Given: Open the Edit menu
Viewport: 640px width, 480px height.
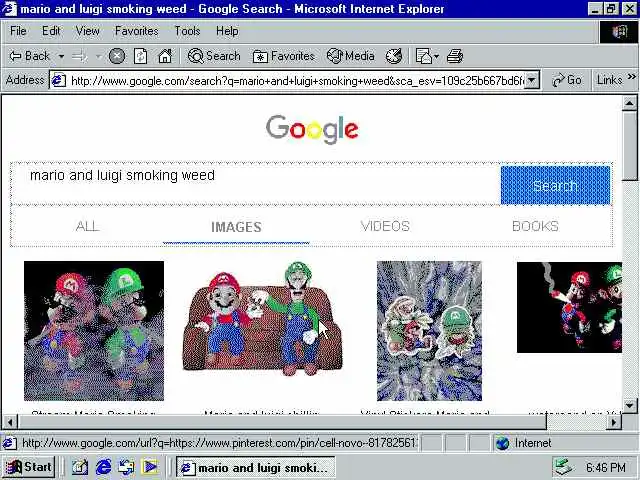Looking at the screenshot, I should coord(51,31).
